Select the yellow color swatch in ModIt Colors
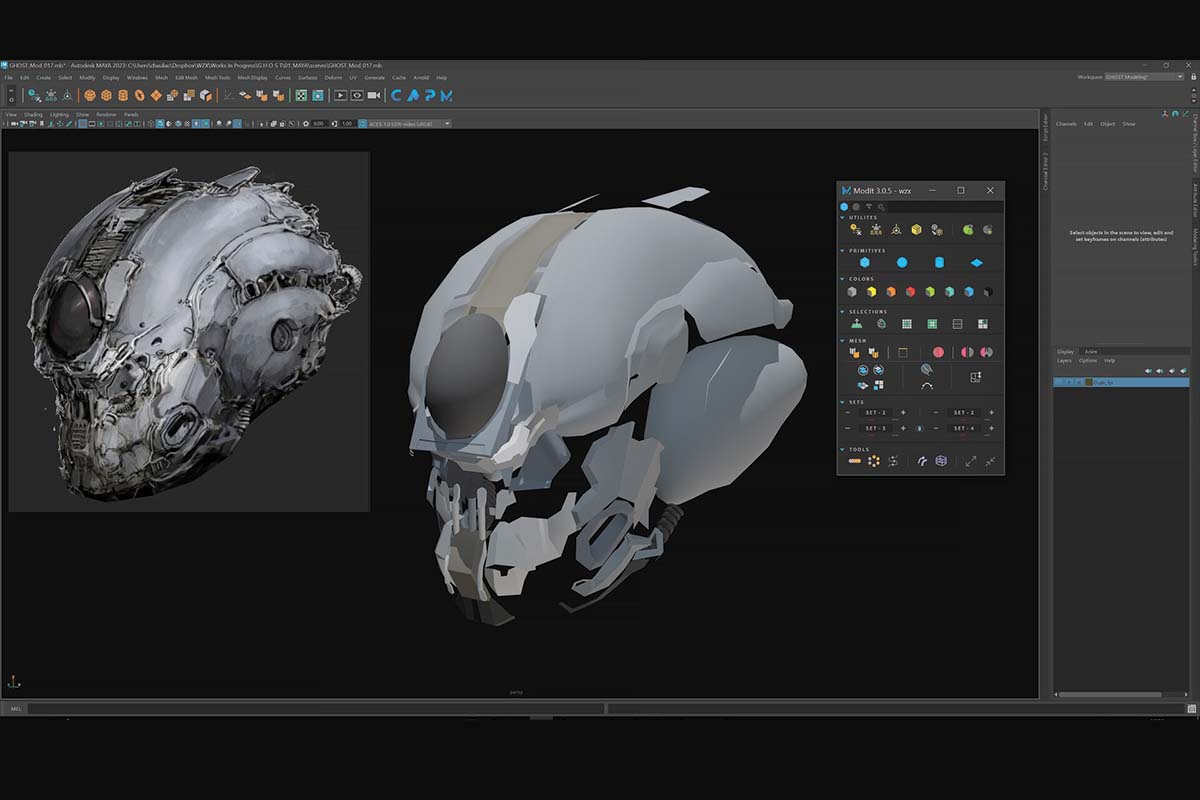 (870, 290)
